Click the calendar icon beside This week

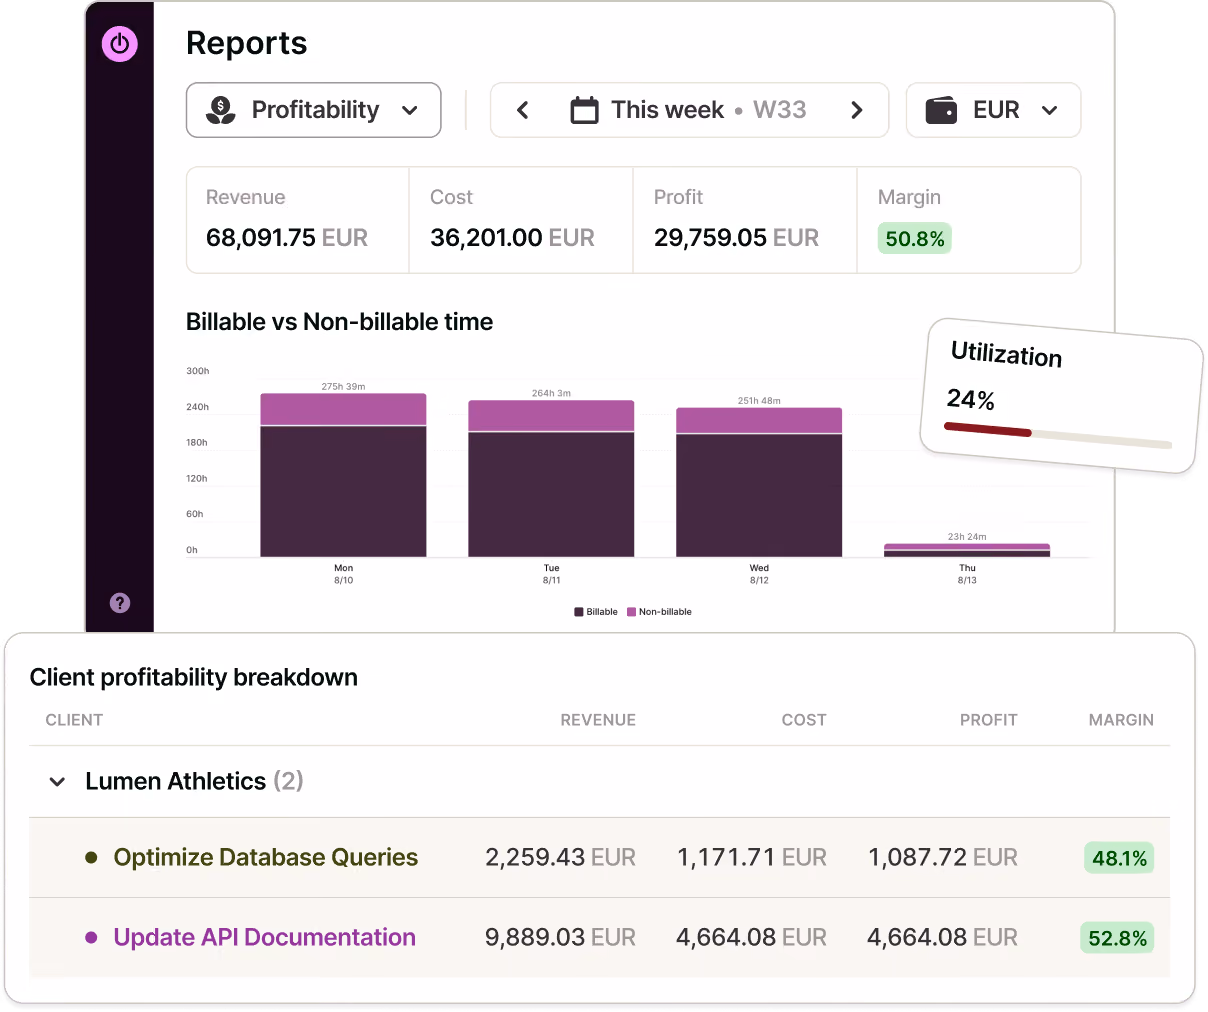point(584,110)
